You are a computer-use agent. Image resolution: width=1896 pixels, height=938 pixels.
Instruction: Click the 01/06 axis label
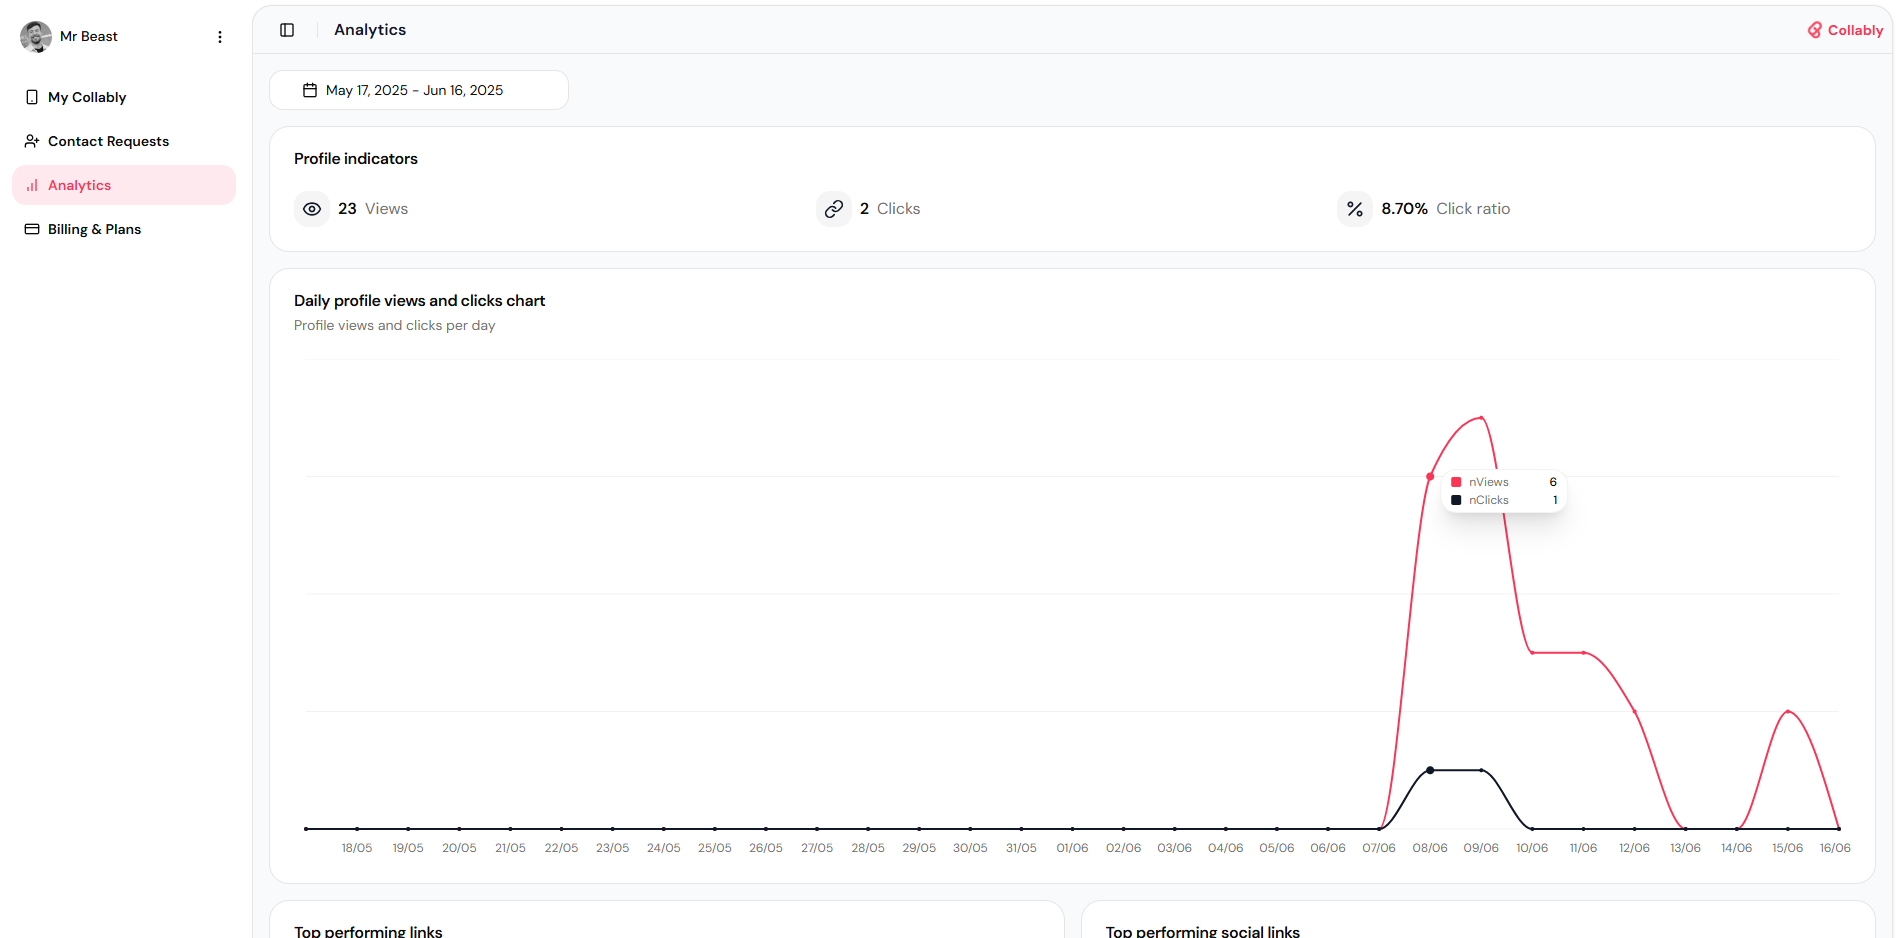coord(1072,848)
